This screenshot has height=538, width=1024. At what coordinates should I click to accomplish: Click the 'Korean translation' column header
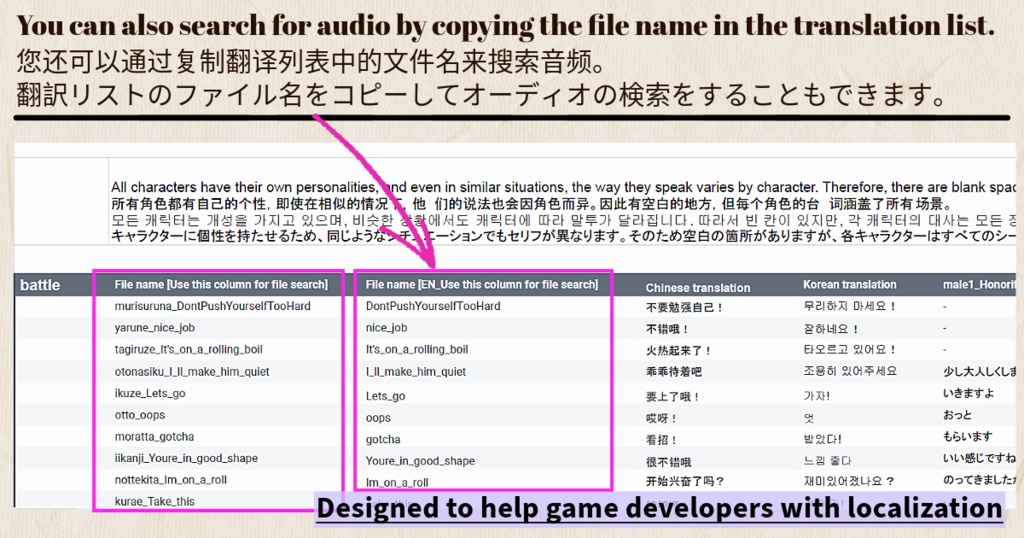tap(850, 284)
